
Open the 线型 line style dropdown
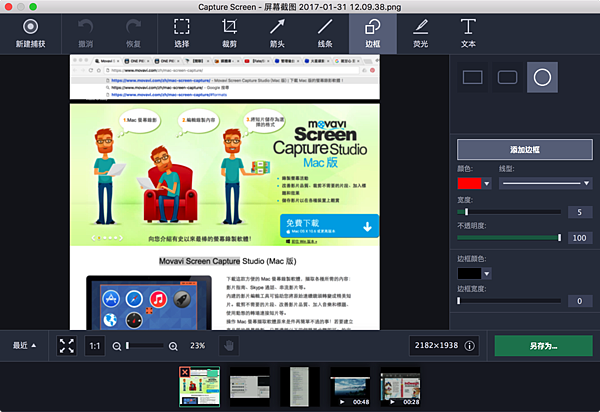(546, 183)
